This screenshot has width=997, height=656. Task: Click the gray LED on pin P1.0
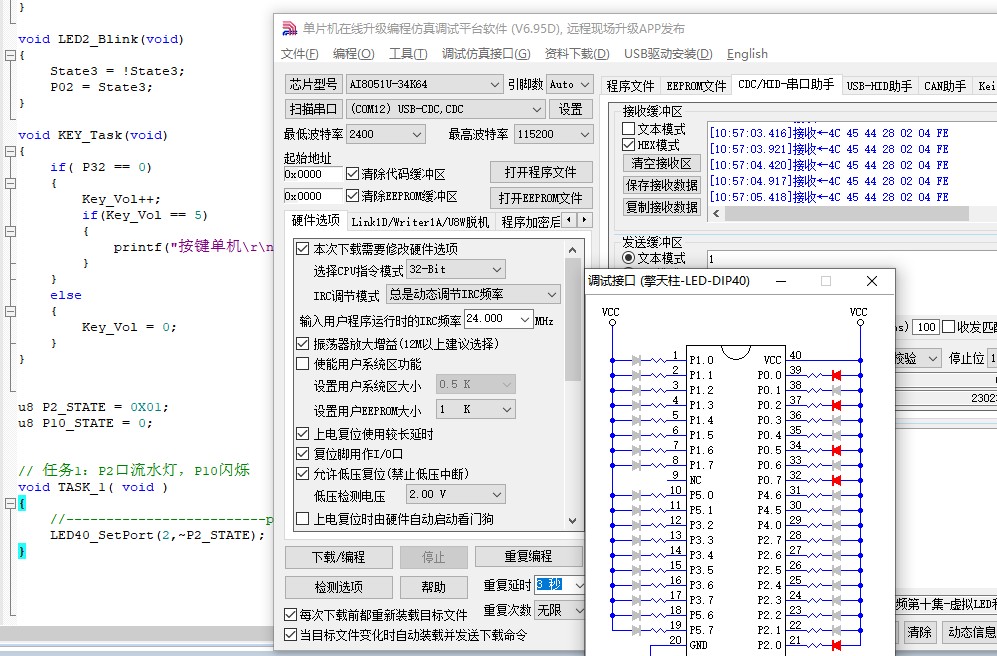[x=636, y=360]
